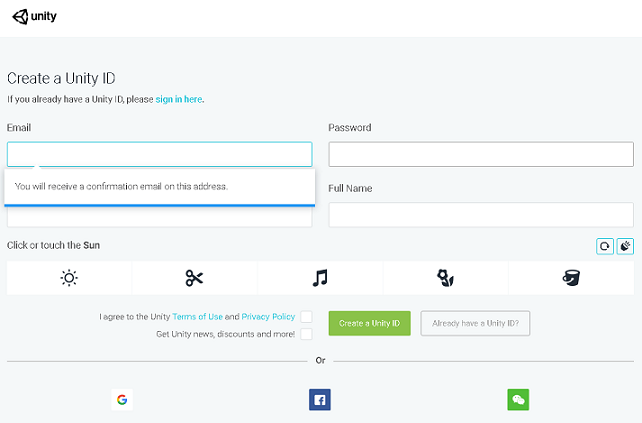
Task: Sign up with Google
Action: pos(122,400)
